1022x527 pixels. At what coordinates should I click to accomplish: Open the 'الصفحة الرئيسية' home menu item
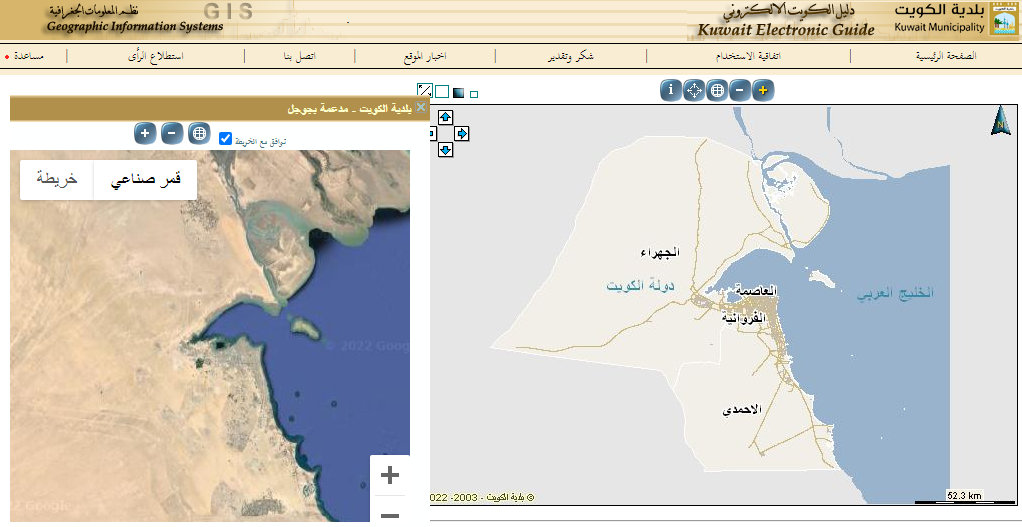[x=946, y=56]
